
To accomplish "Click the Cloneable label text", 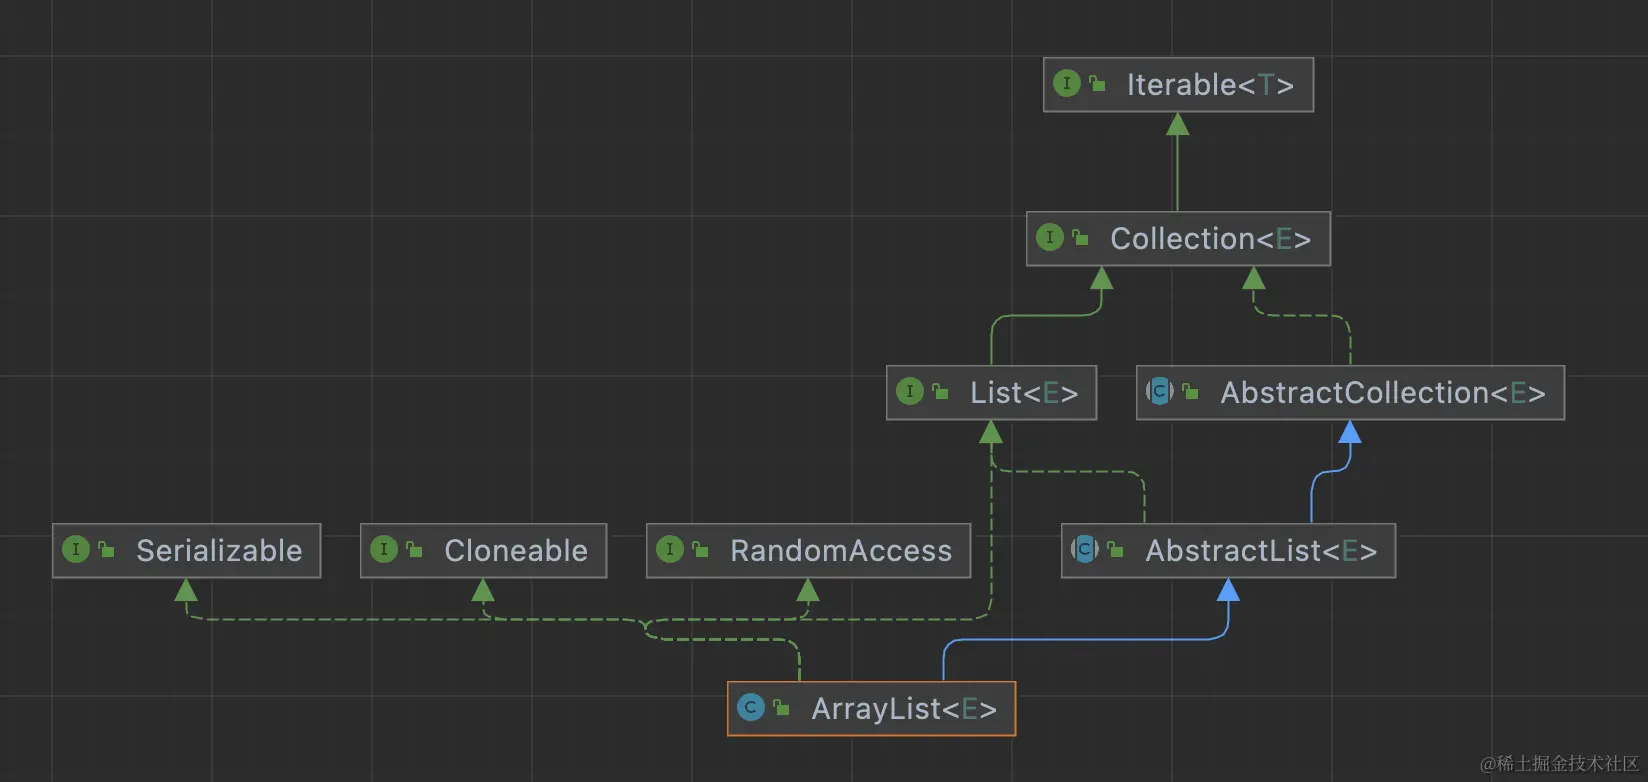I will [516, 551].
